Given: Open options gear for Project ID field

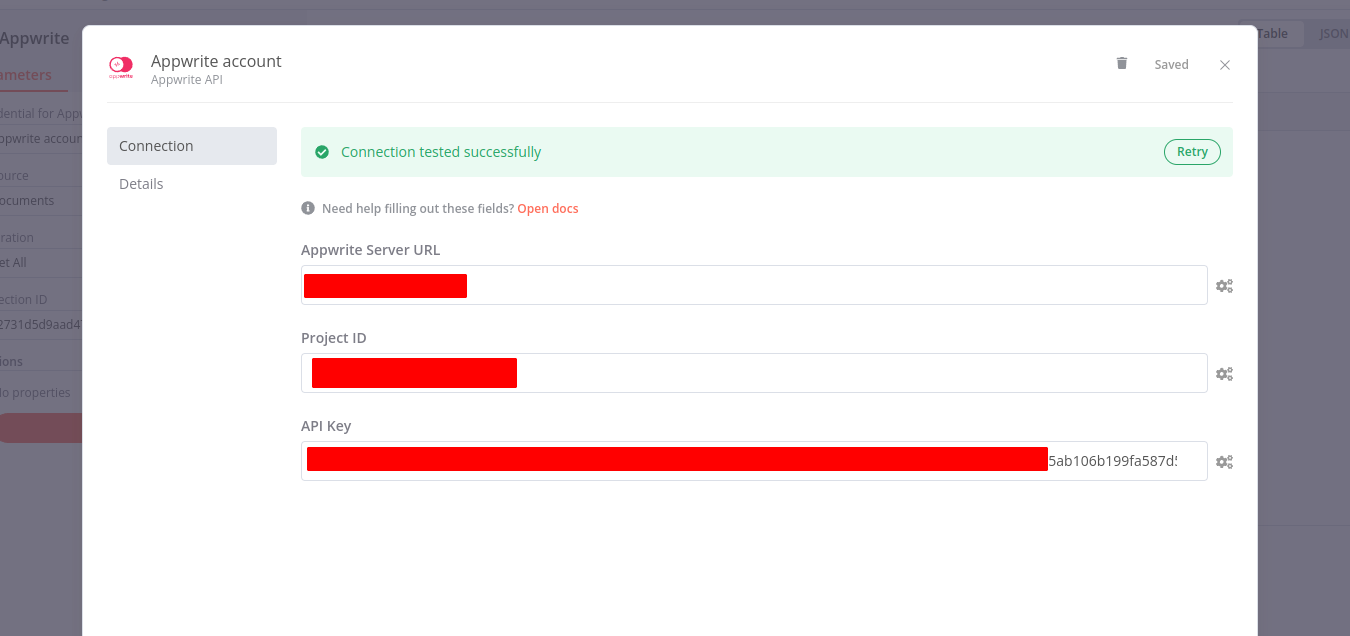Looking at the screenshot, I should click(1224, 374).
